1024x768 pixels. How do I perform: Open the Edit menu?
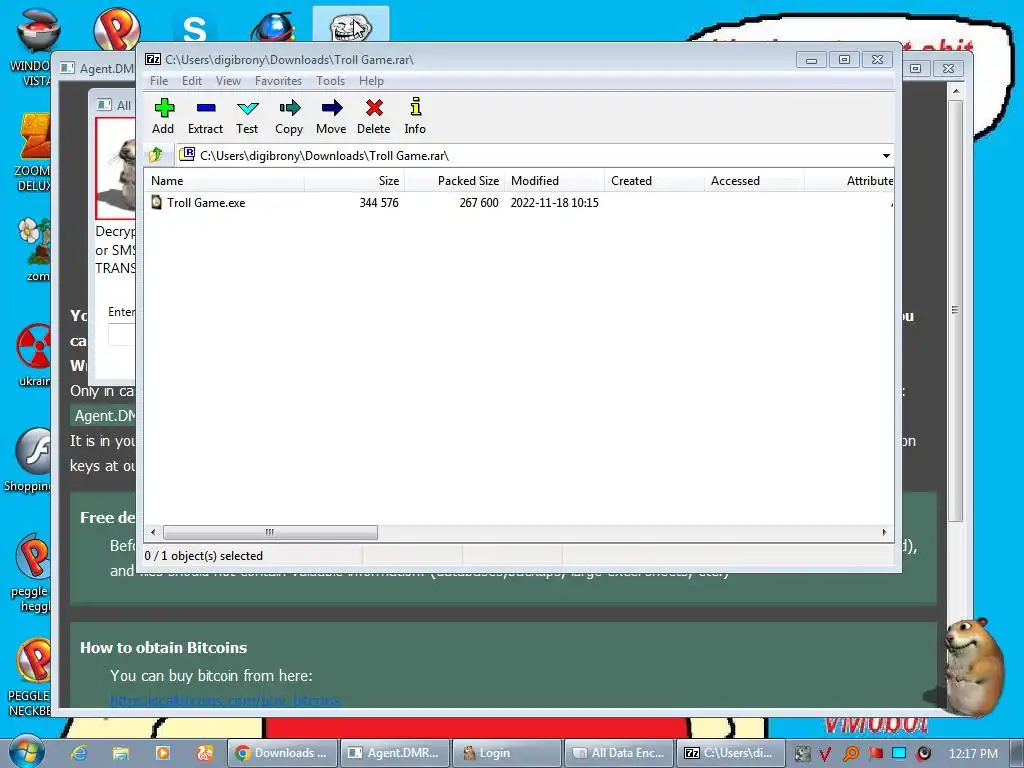191,81
